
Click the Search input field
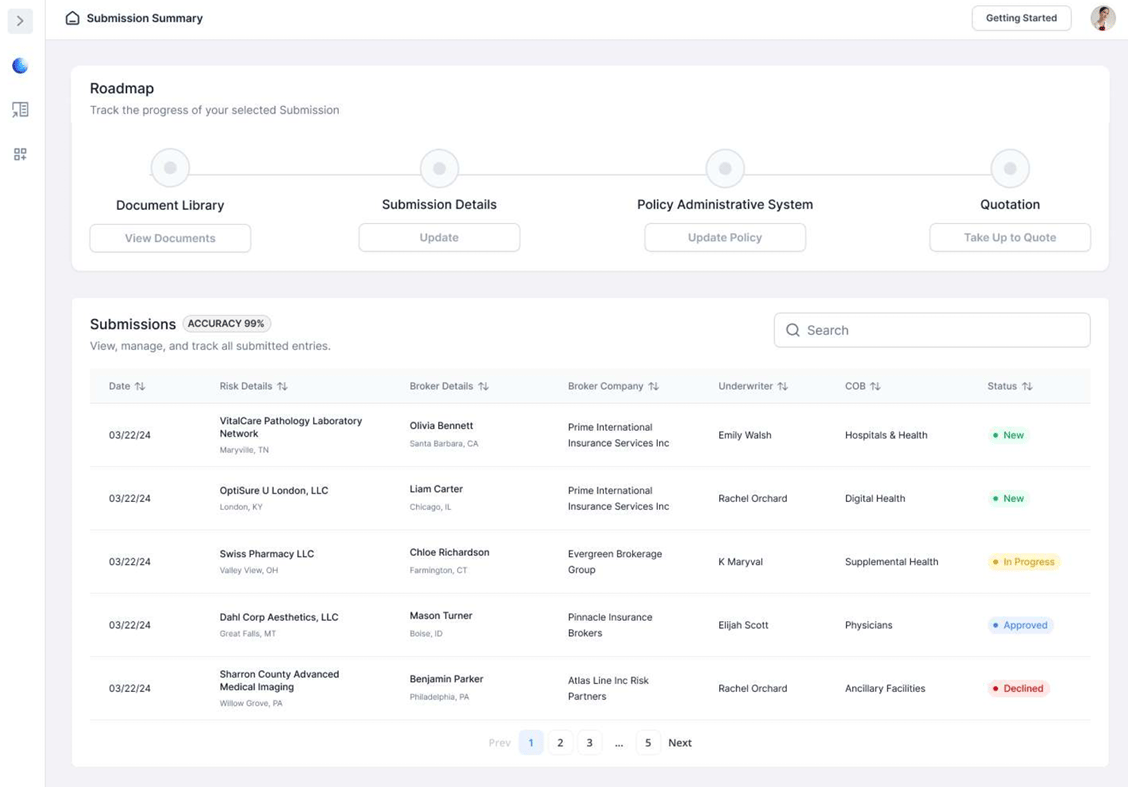click(932, 330)
